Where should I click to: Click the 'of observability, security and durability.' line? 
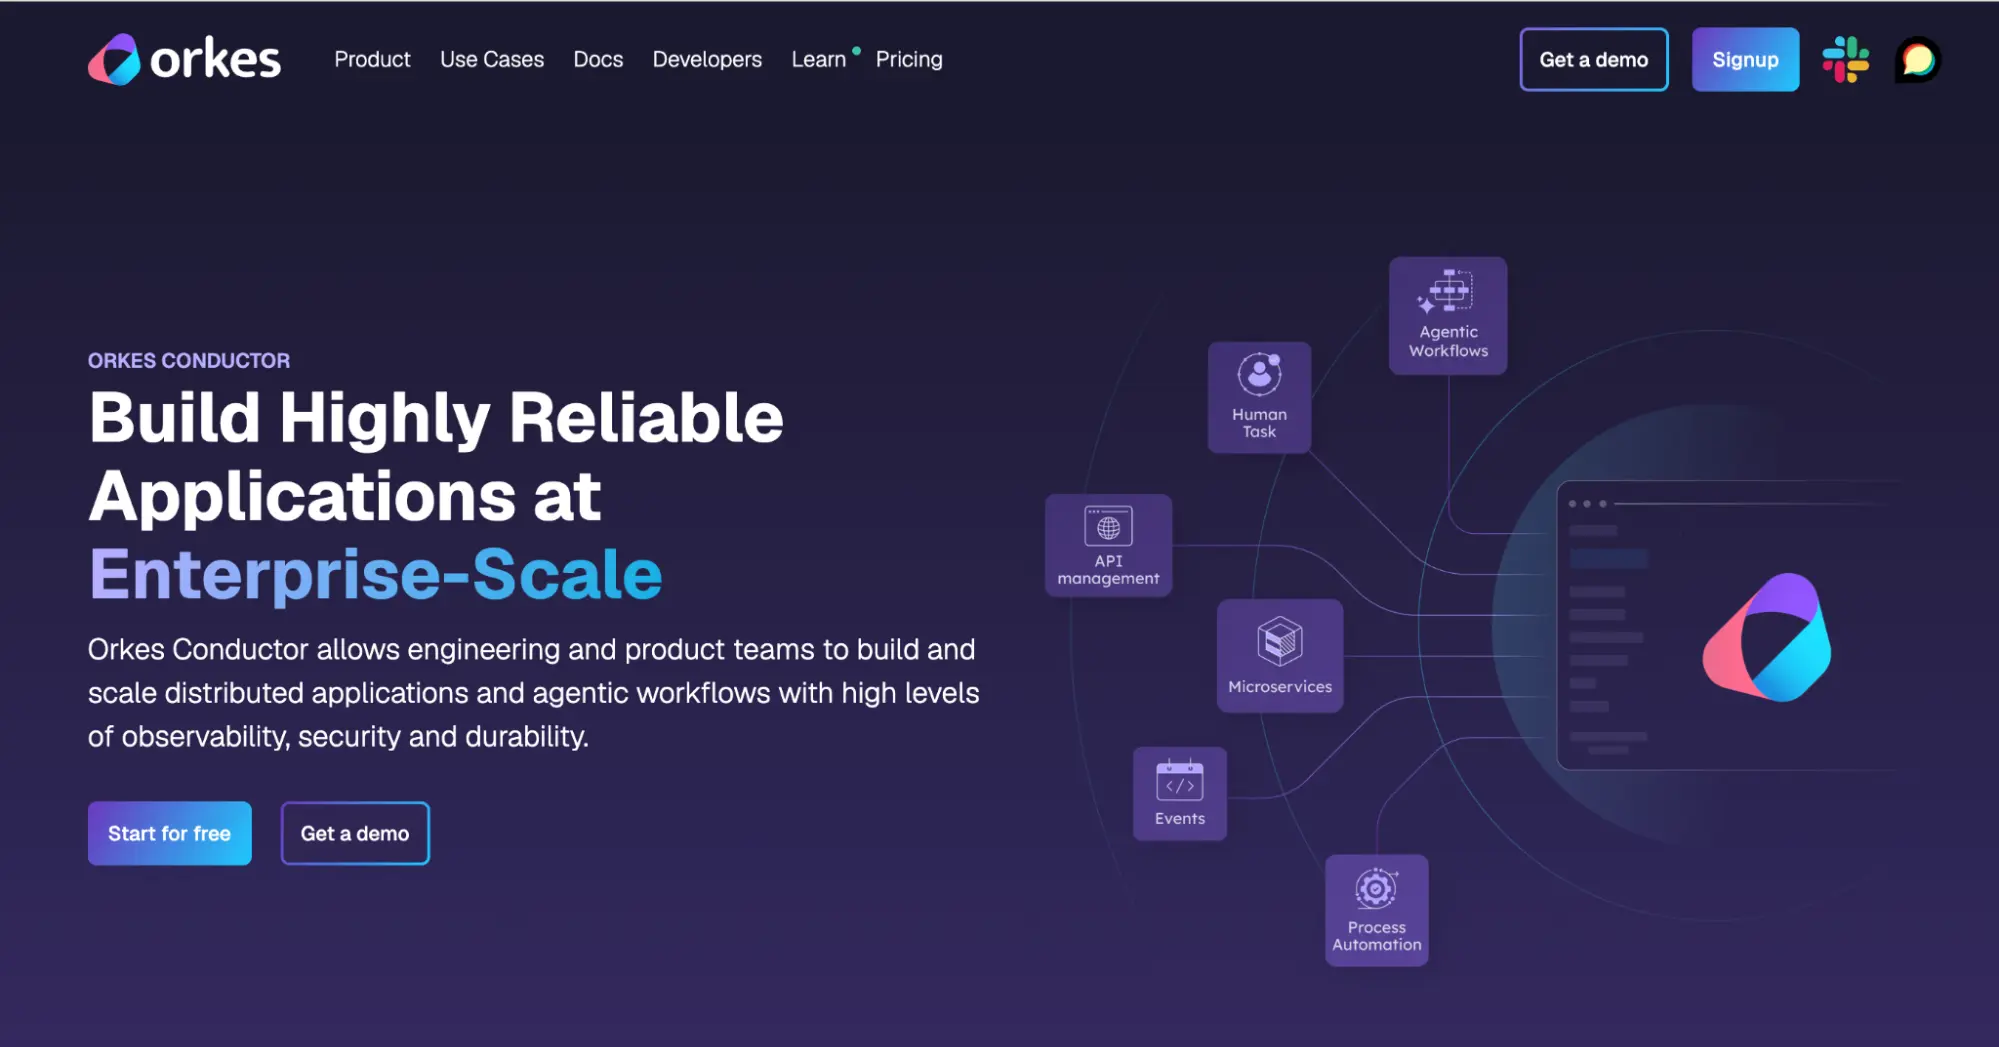pos(338,737)
